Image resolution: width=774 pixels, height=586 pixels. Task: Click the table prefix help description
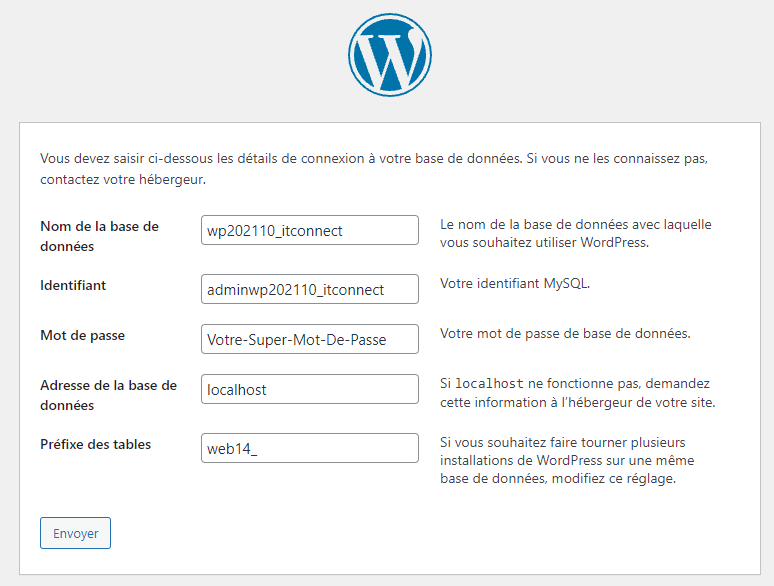(567, 460)
